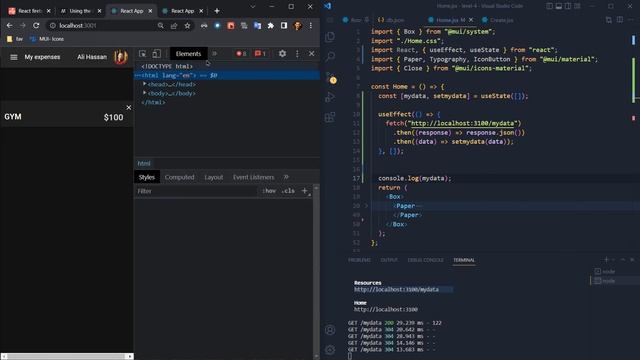
Task: Click the closing html tag row
Action: pyautogui.click(x=153, y=102)
